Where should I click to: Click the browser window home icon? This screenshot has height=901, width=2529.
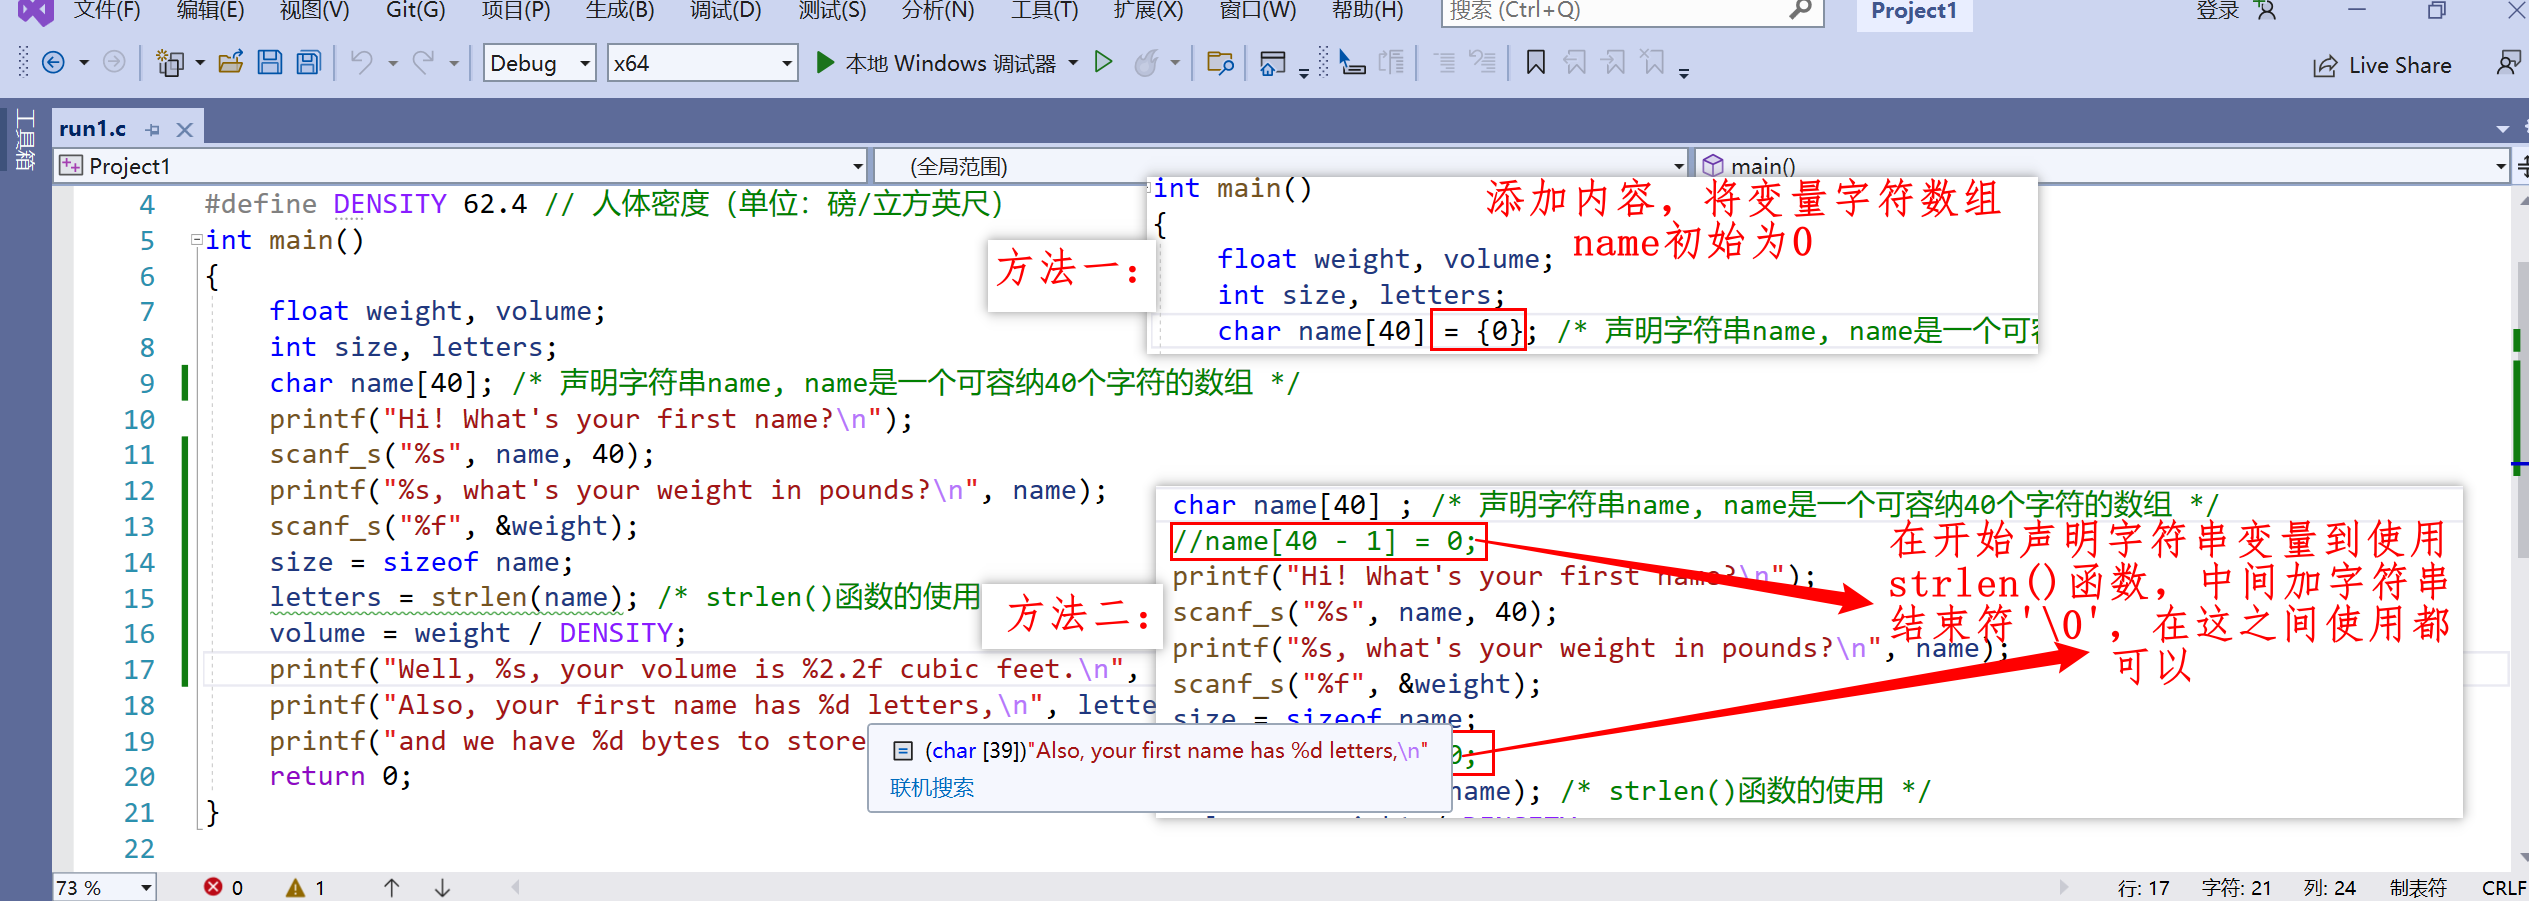click(1272, 63)
